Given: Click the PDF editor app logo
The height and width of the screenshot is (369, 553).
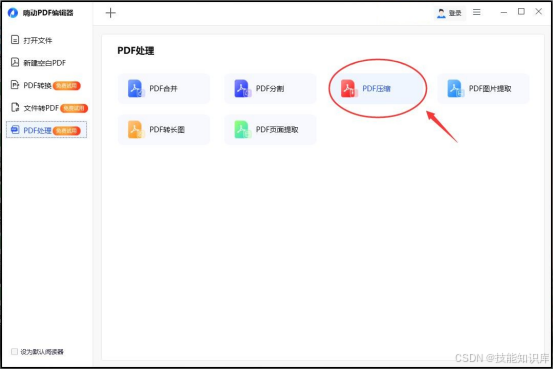Looking at the screenshot, I should click(13, 13).
